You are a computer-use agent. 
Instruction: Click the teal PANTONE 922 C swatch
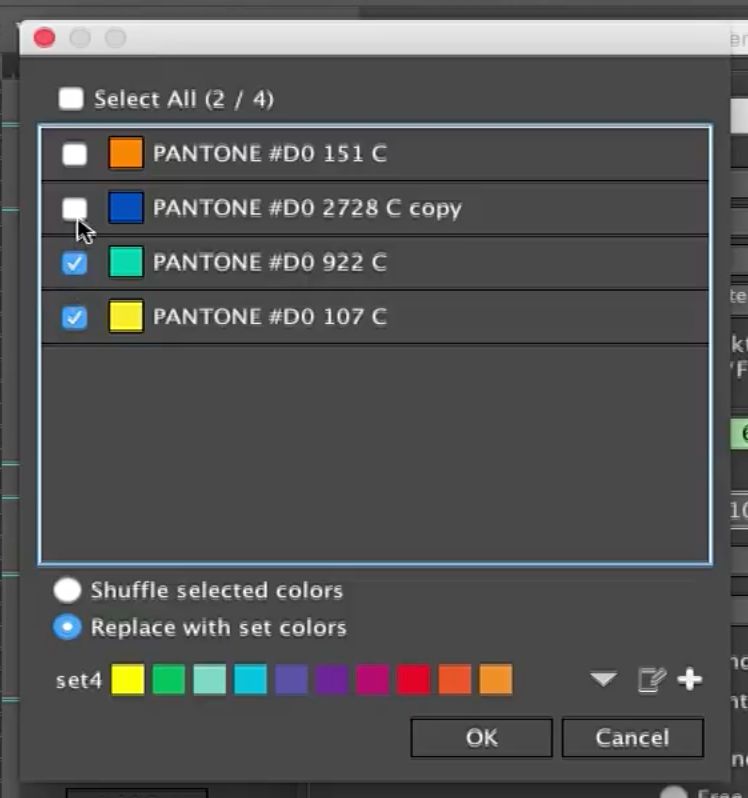tap(126, 262)
